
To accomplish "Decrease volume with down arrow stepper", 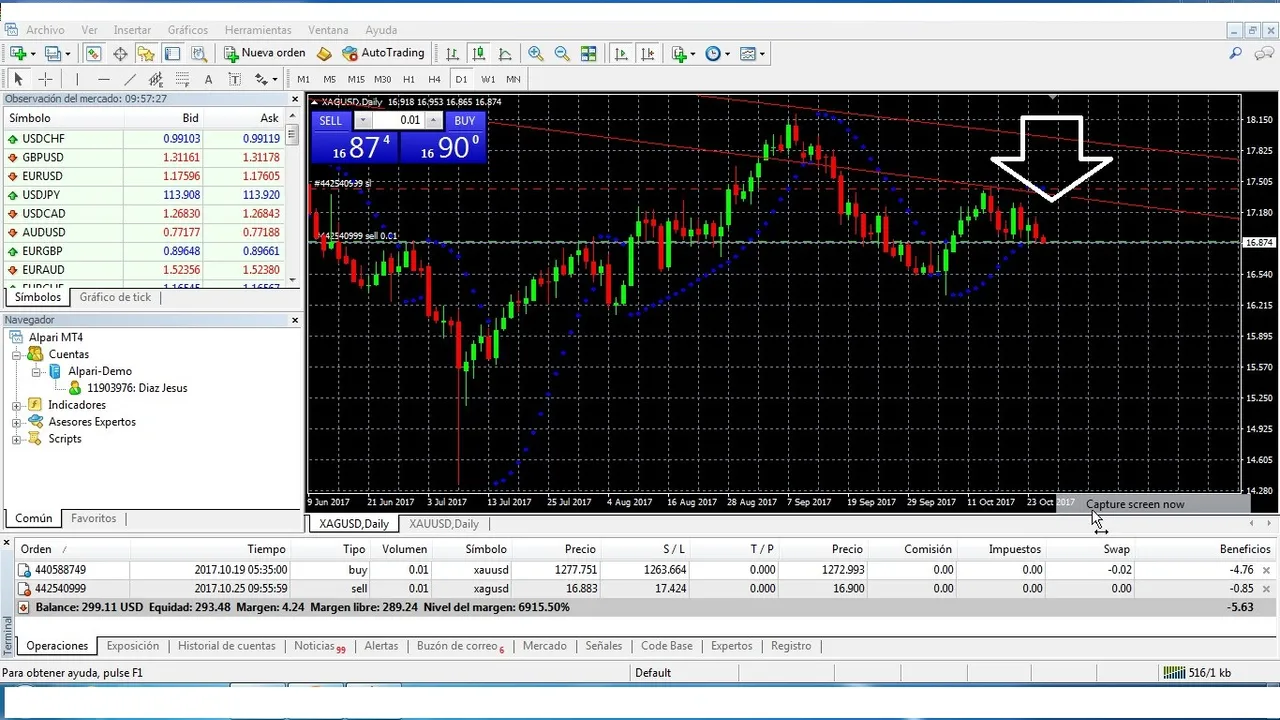I will [363, 121].
